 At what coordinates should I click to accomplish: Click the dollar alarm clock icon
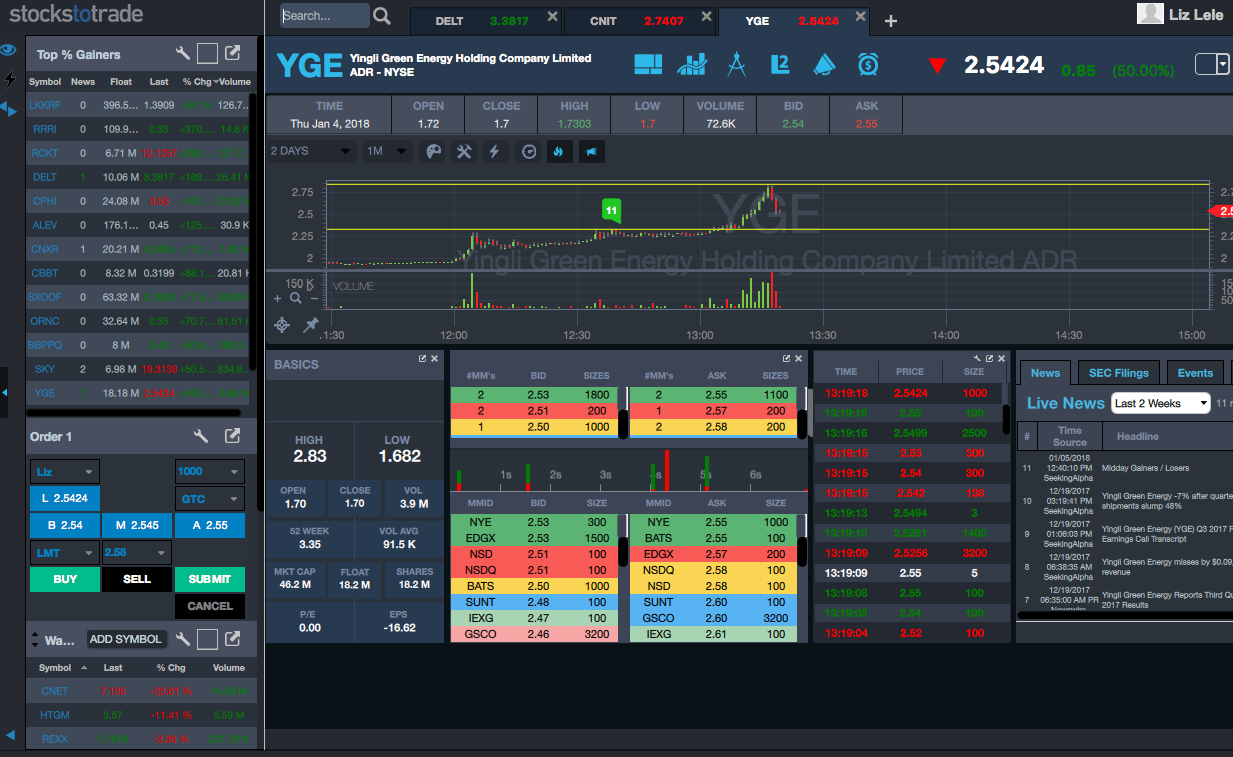tap(868, 65)
